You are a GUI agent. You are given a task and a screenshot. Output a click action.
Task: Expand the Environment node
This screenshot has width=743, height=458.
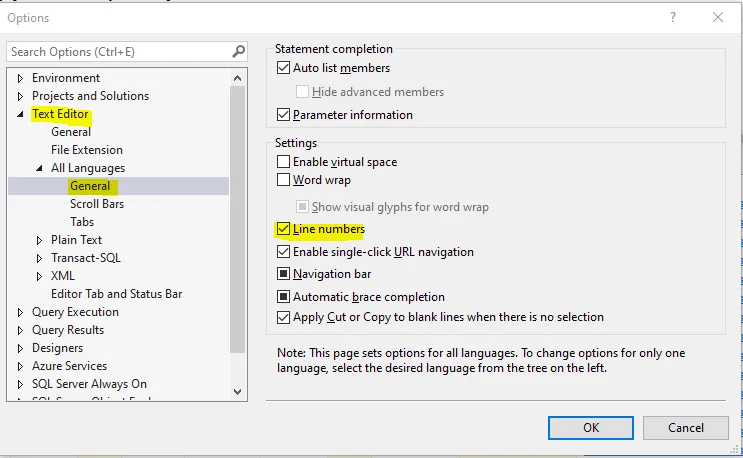click(x=20, y=78)
